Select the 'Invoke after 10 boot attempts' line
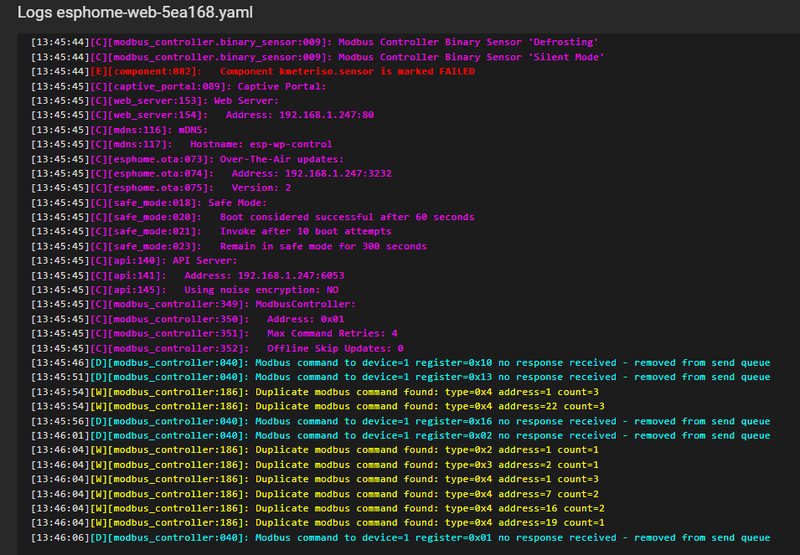800x555 pixels. (228, 232)
